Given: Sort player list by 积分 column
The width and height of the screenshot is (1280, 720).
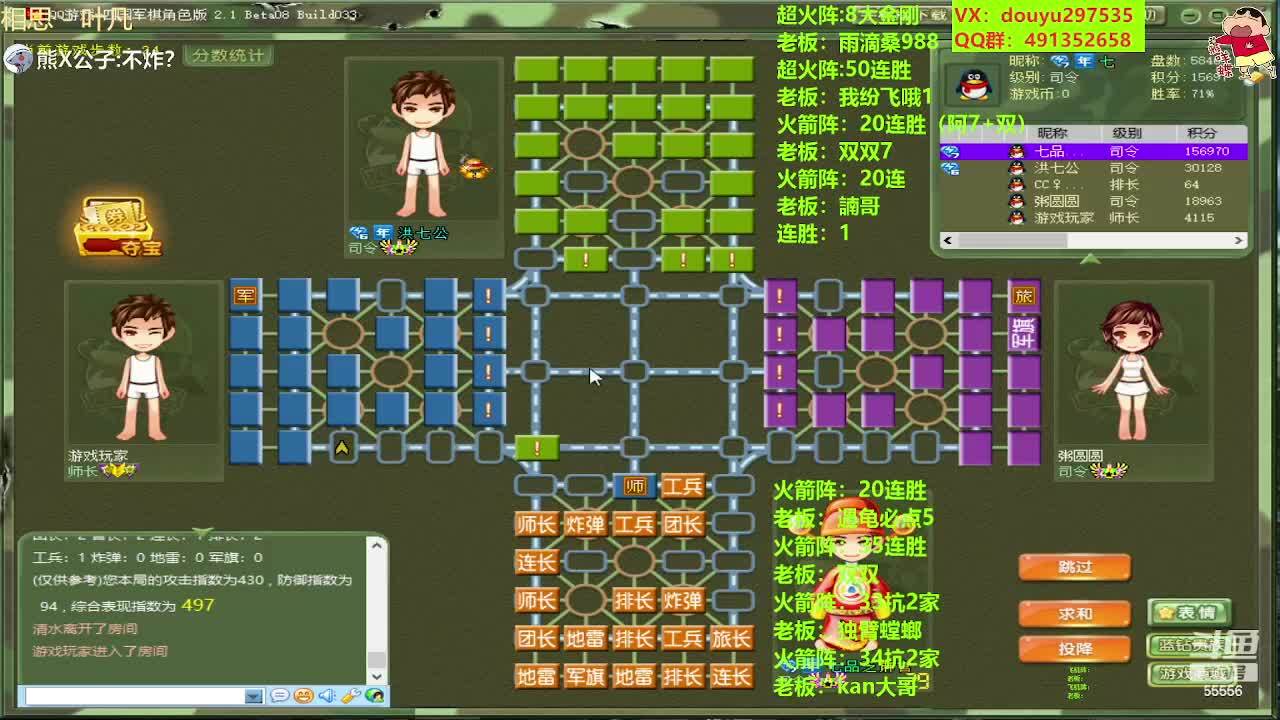Looking at the screenshot, I should (x=1200, y=133).
